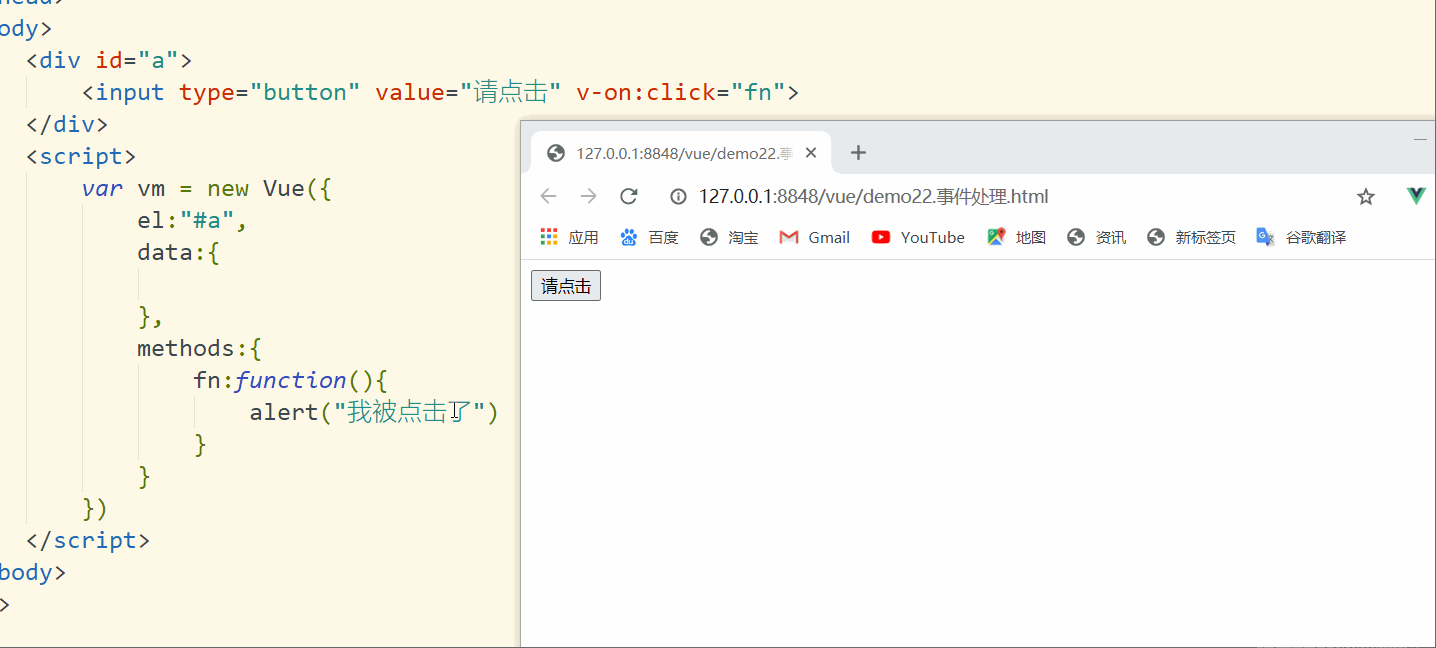Reload the page in Chrome
1436x648 pixels.
coord(629,196)
